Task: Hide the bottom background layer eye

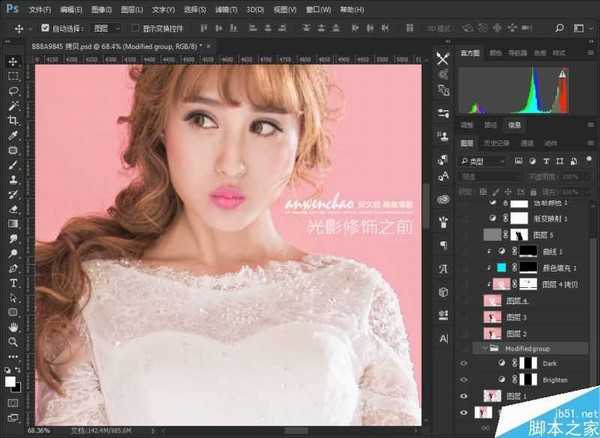Action: point(464,413)
